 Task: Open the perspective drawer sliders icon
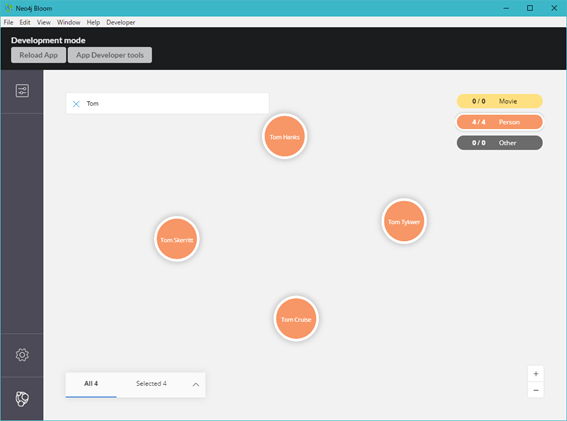click(22, 91)
